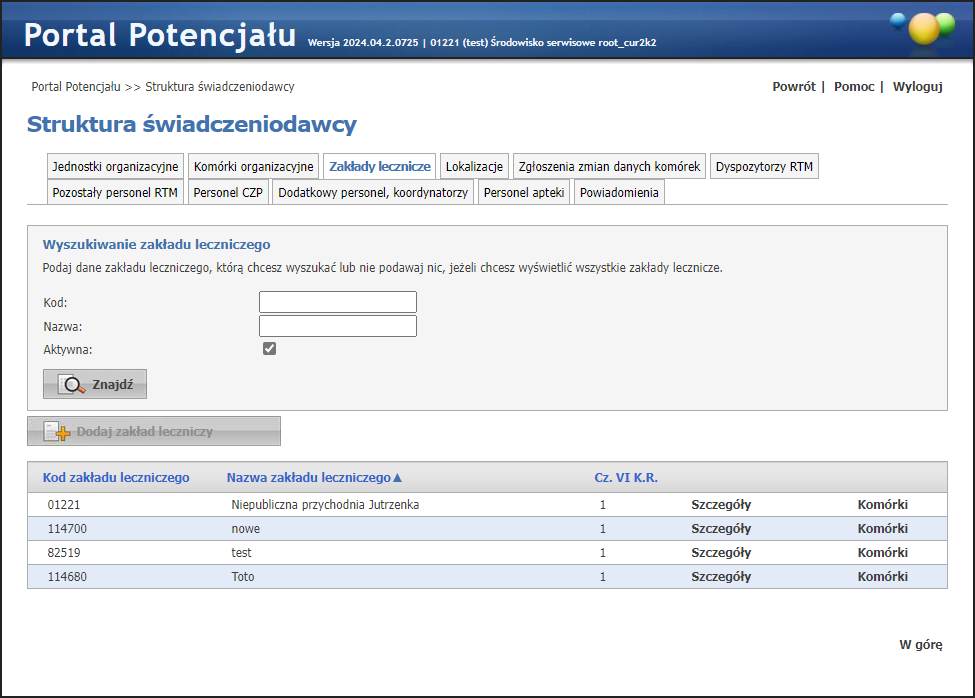This screenshot has height=698, width=975.
Task: Go to the Lokalizacje tab
Action: click(x=474, y=166)
